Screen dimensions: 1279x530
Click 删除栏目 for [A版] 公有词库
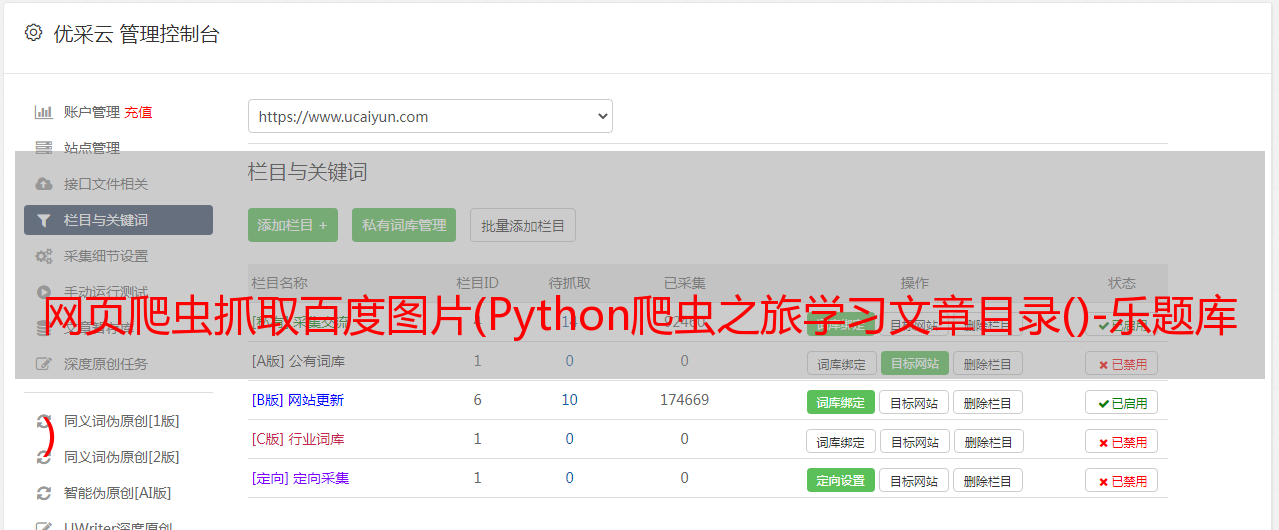click(x=988, y=363)
